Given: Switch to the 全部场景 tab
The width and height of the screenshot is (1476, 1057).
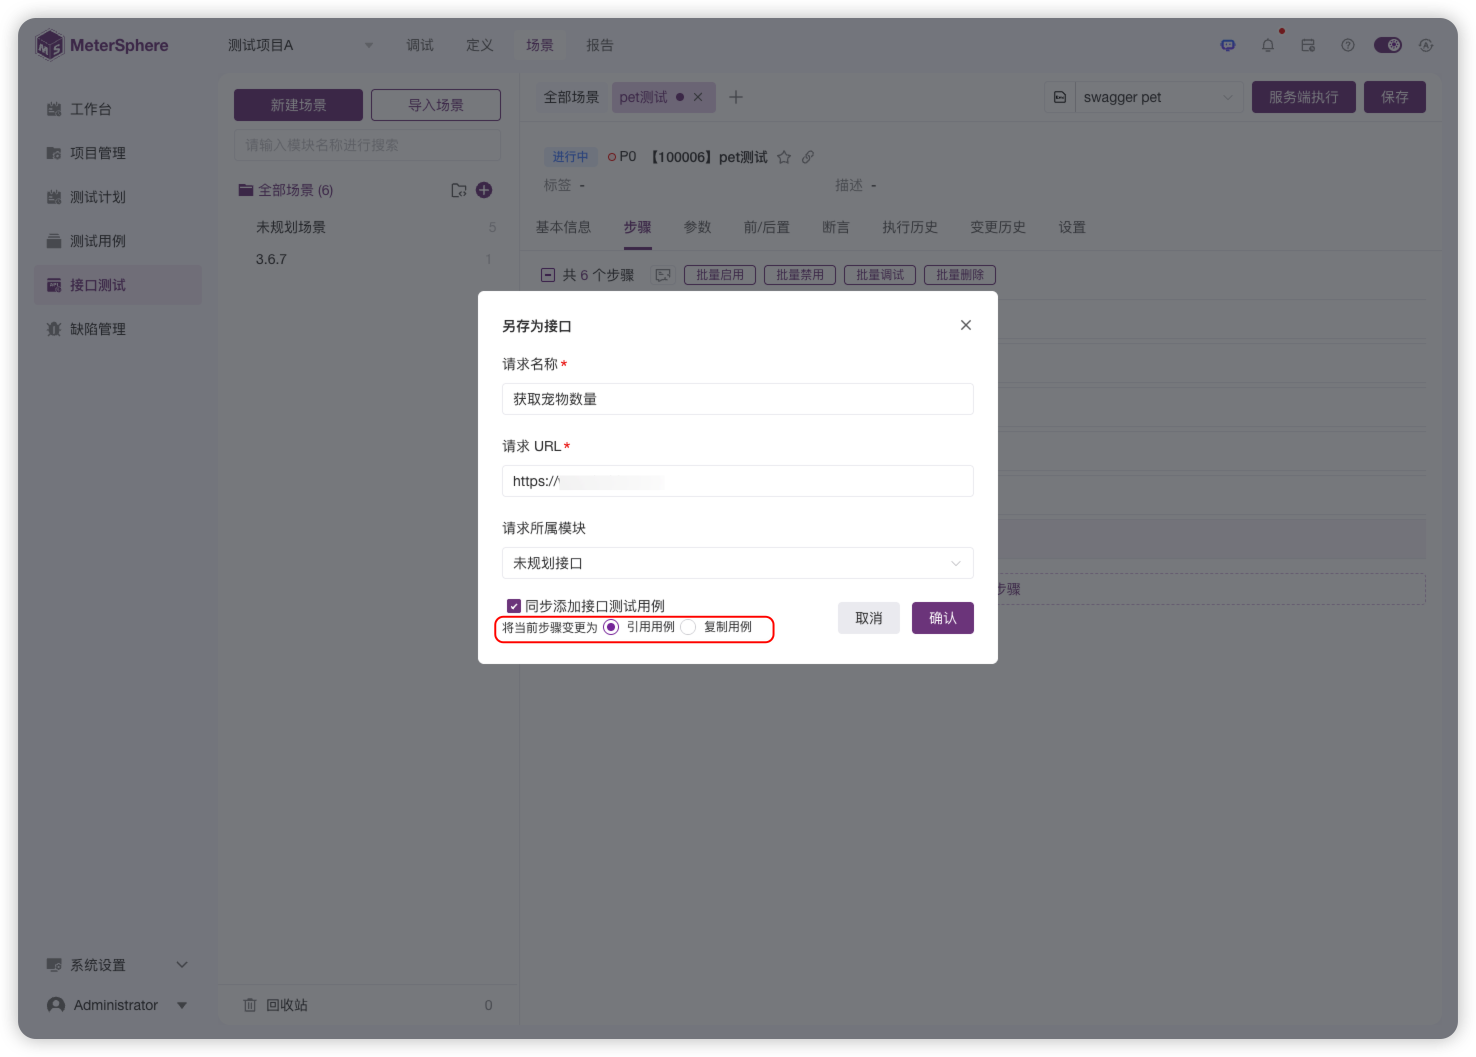Looking at the screenshot, I should [x=571, y=97].
